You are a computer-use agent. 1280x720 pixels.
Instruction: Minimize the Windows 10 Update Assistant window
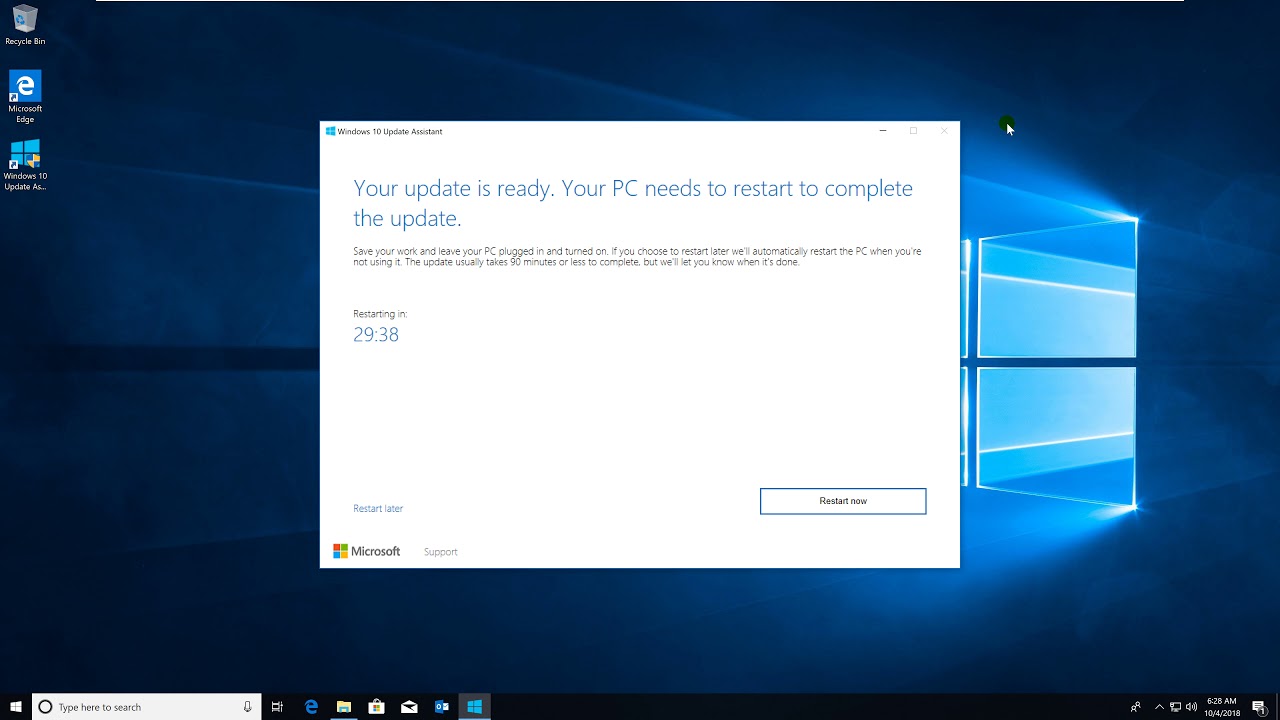[x=883, y=131]
